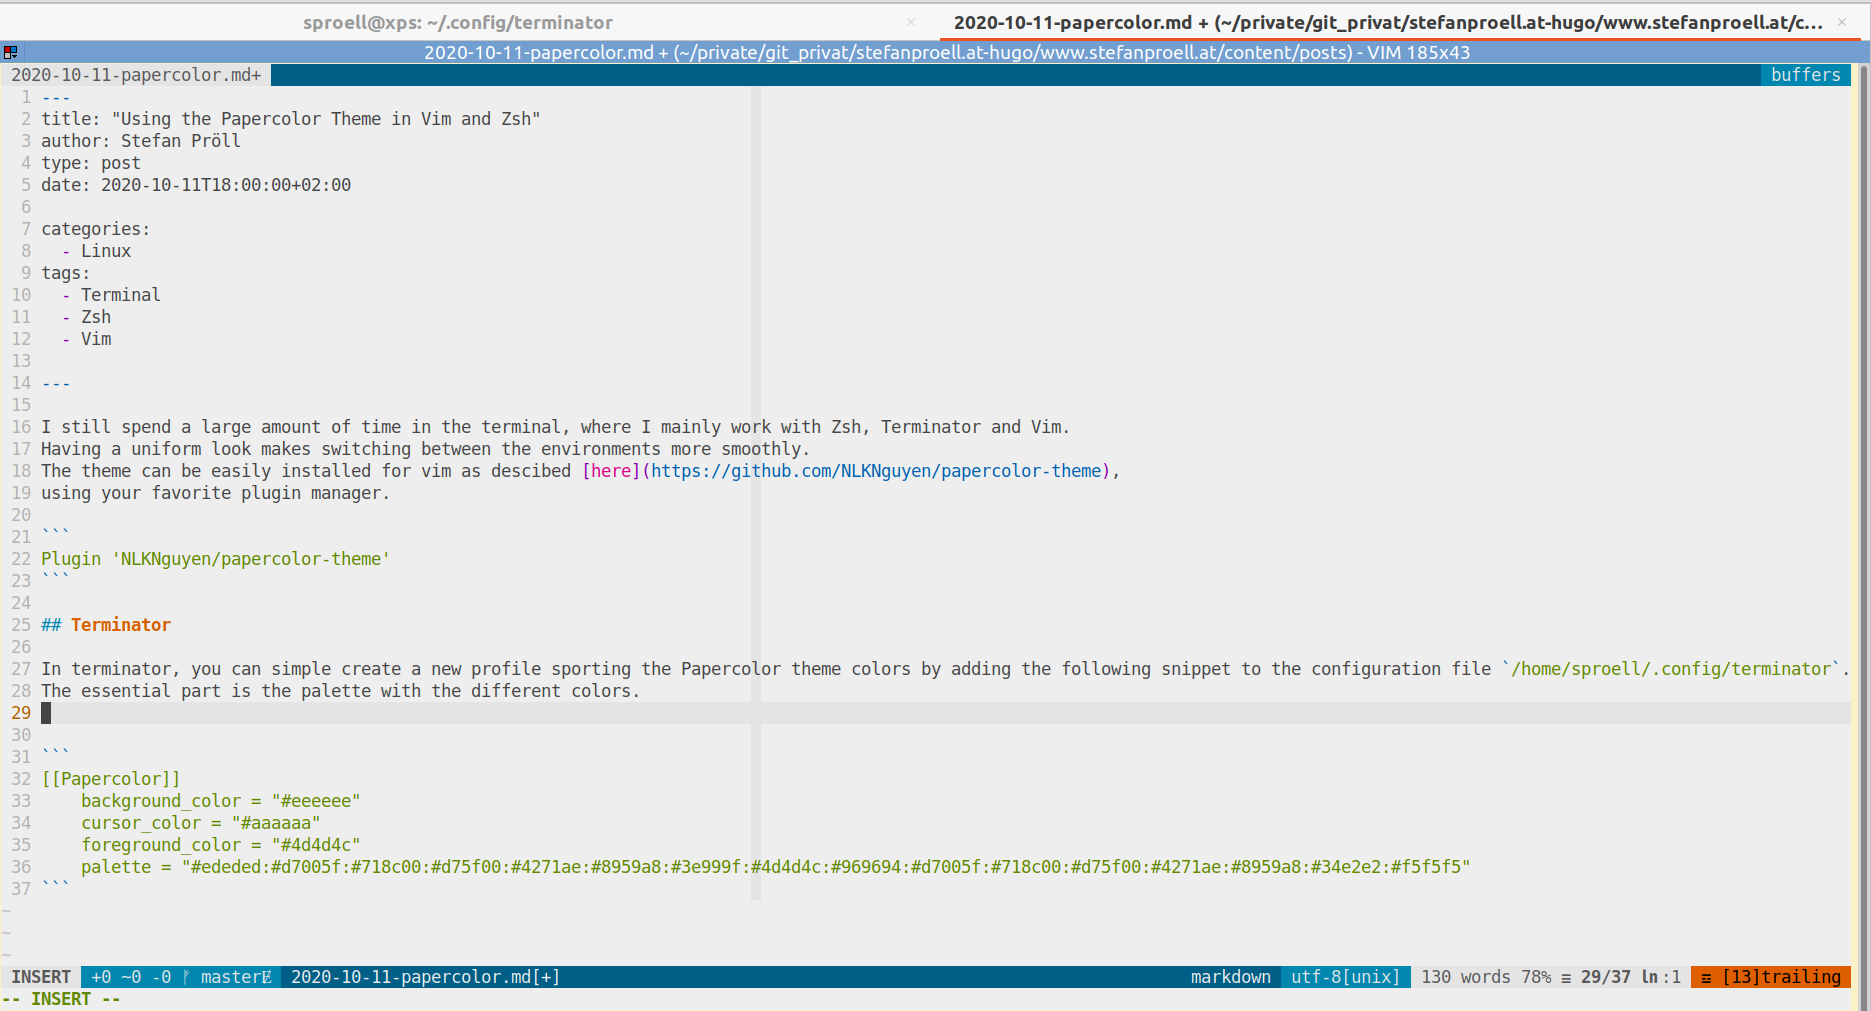Click the [13]trailing whitespace warning
Viewport: 1871px width, 1011px height.
[1772, 977]
